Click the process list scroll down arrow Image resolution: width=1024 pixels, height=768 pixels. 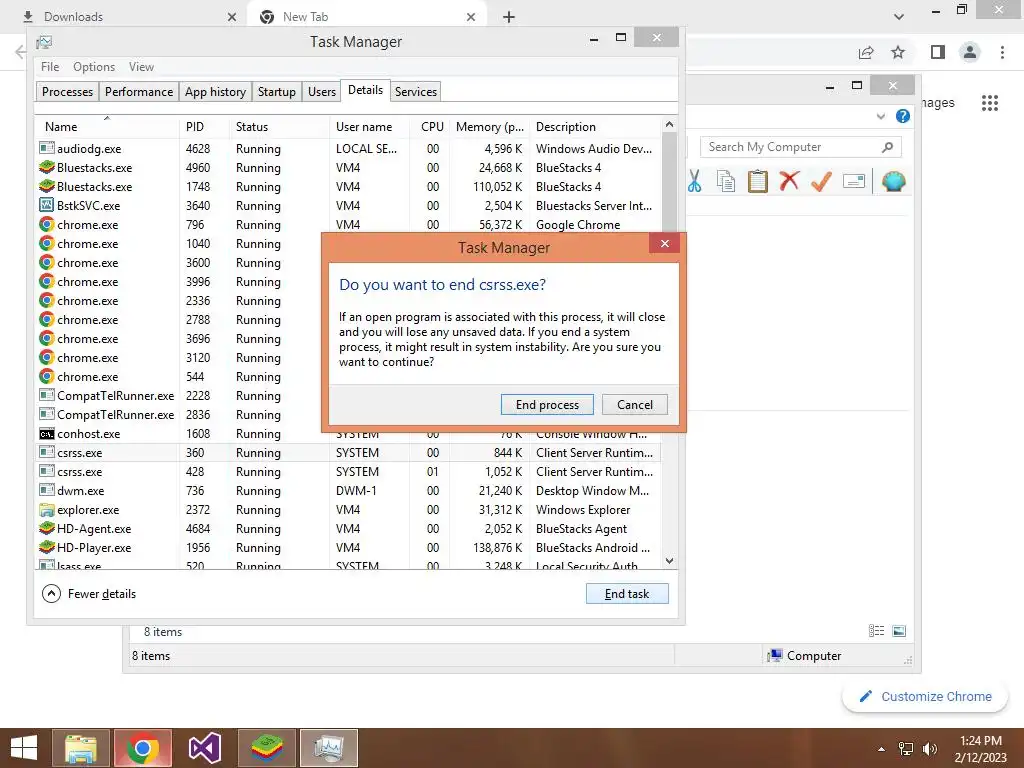(x=669, y=561)
